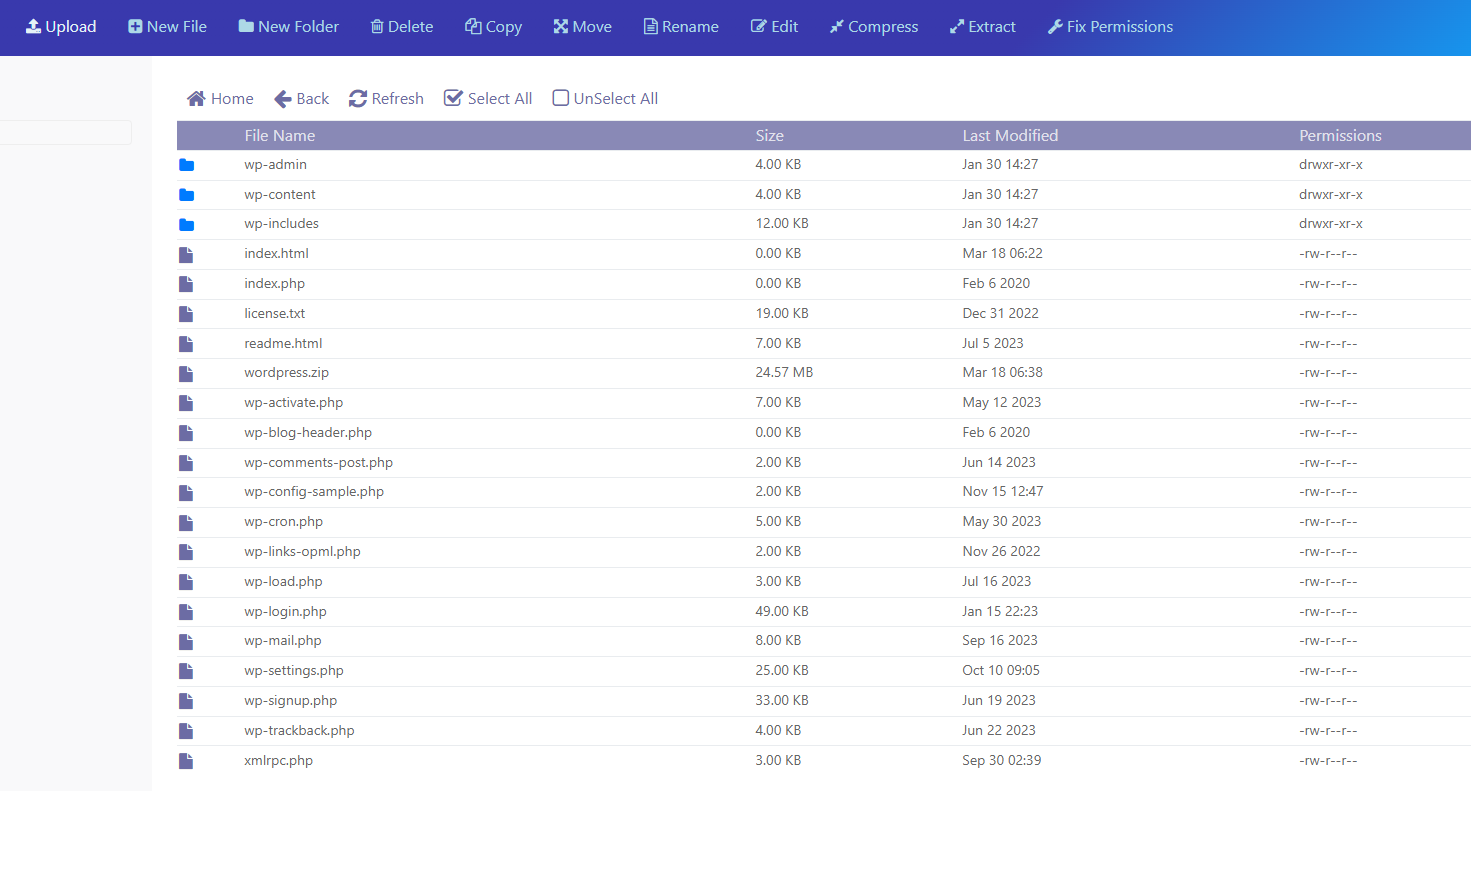Click the File Name column header
The width and height of the screenshot is (1471, 888).
tap(280, 136)
